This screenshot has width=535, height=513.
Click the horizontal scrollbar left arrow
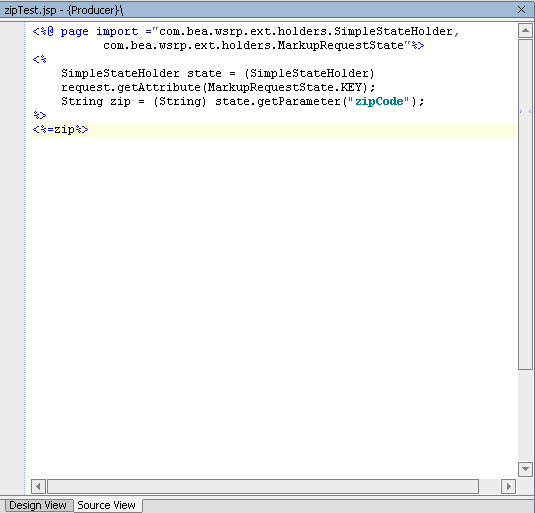(x=38, y=486)
